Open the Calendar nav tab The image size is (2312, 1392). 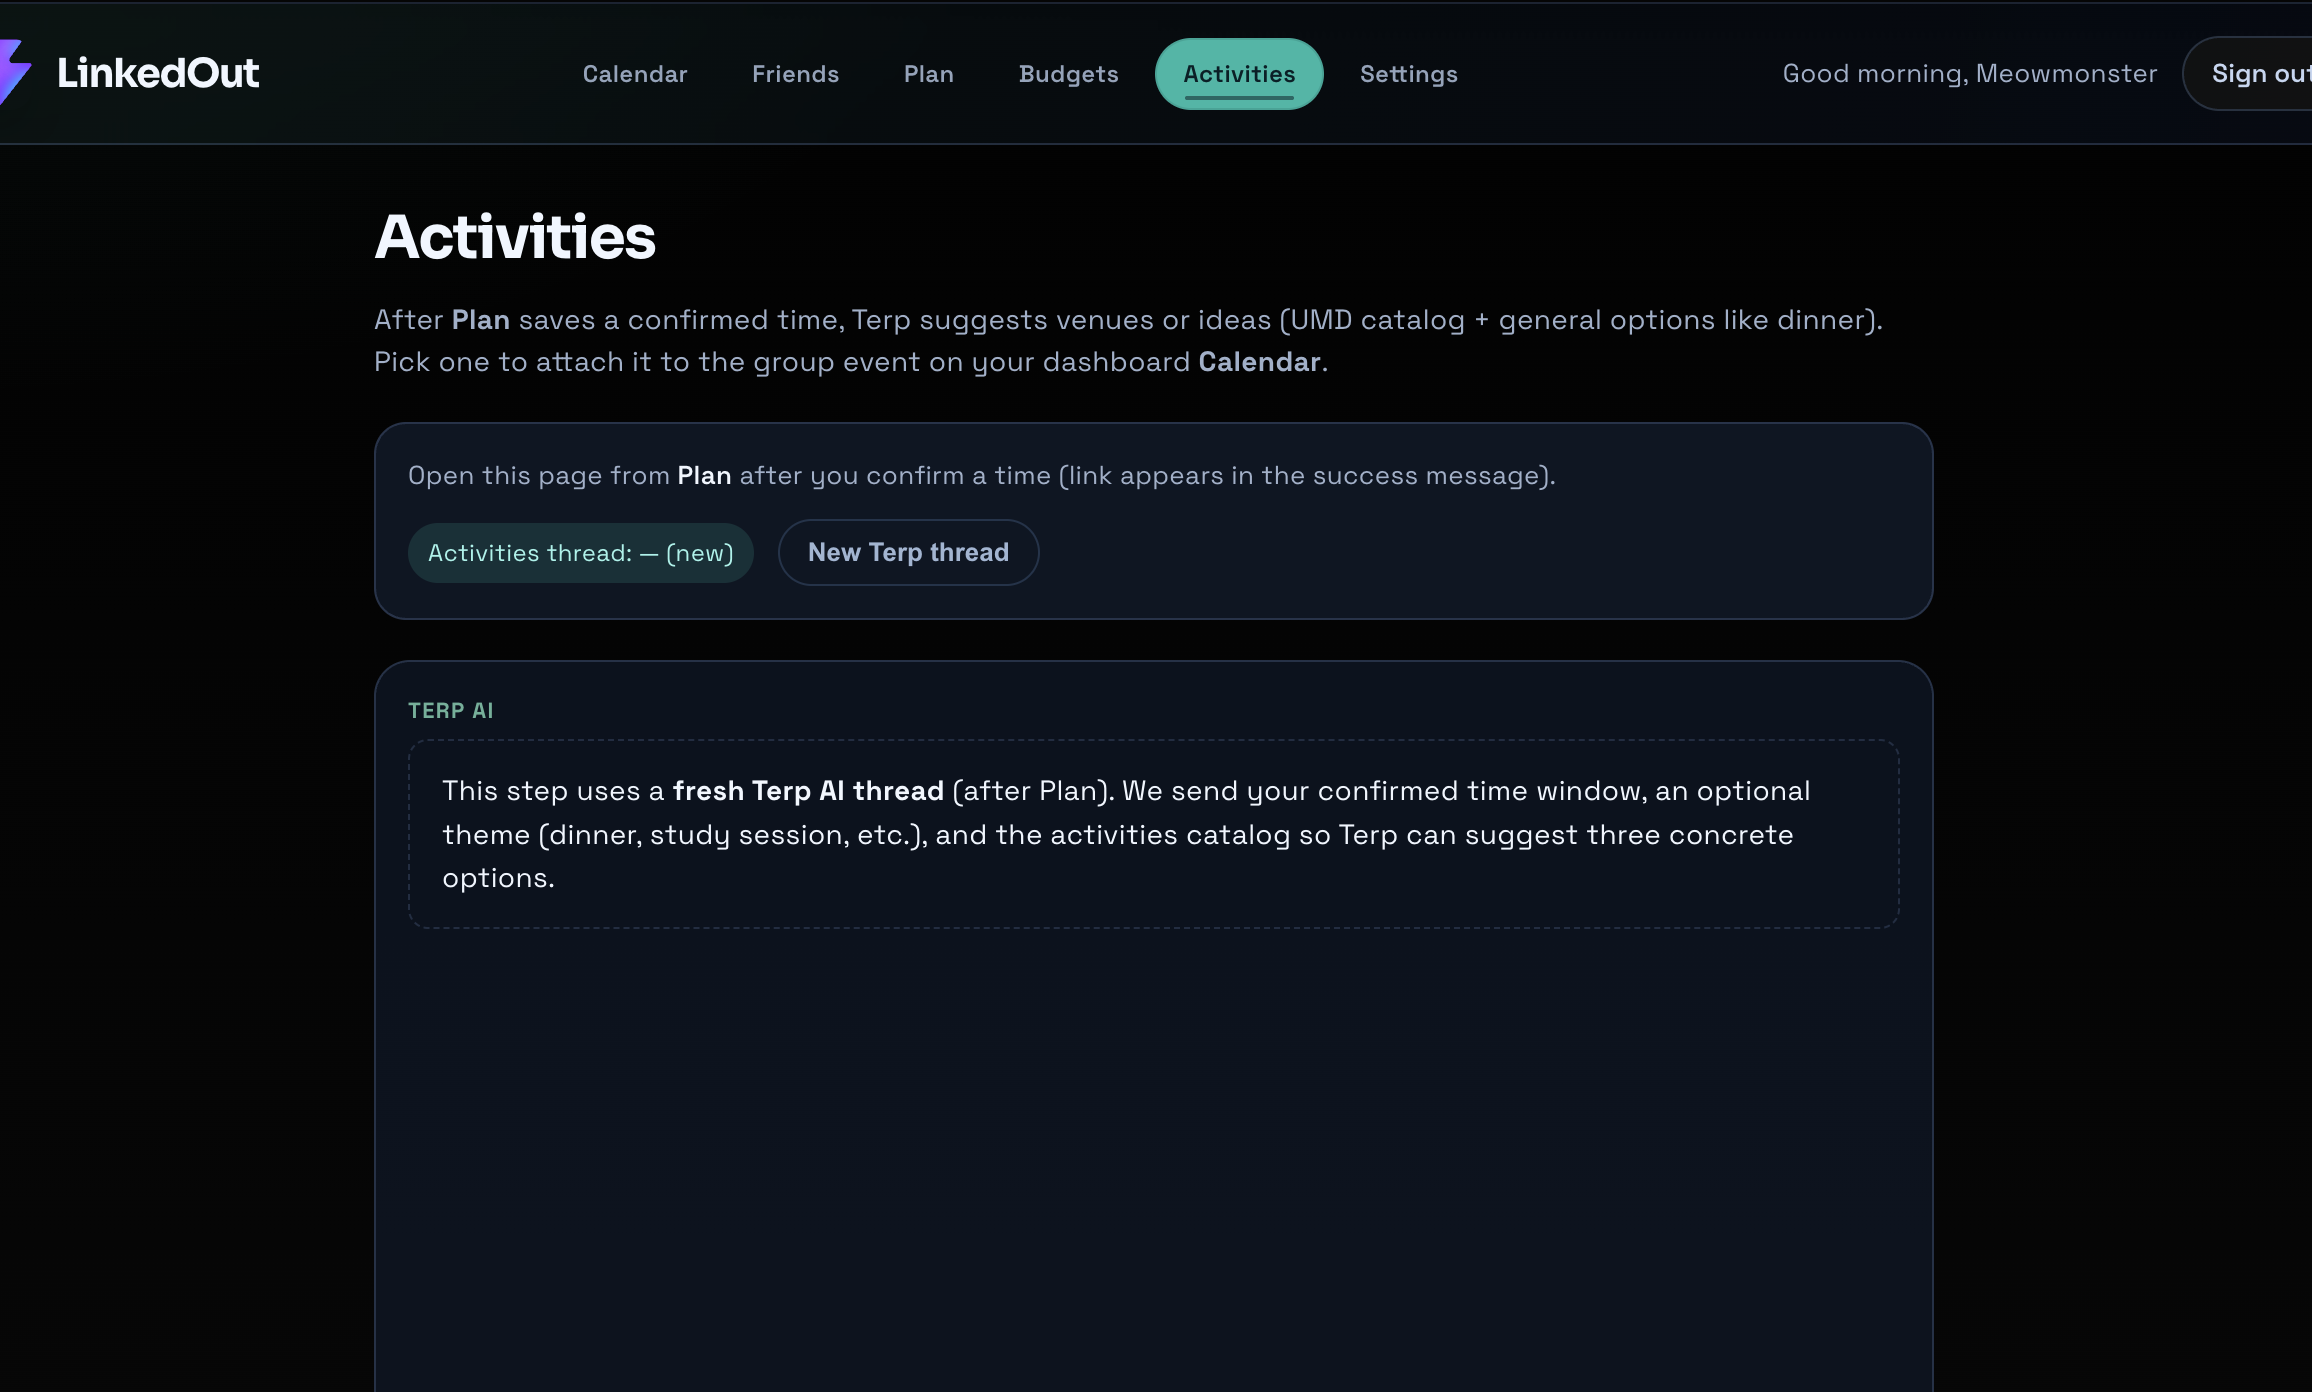click(x=635, y=74)
